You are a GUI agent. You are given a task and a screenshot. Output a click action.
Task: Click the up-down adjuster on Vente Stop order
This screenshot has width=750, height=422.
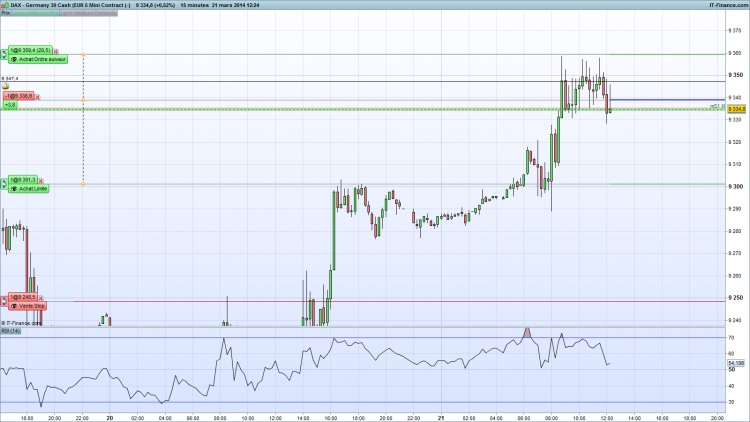pyautogui.click(x=4, y=301)
